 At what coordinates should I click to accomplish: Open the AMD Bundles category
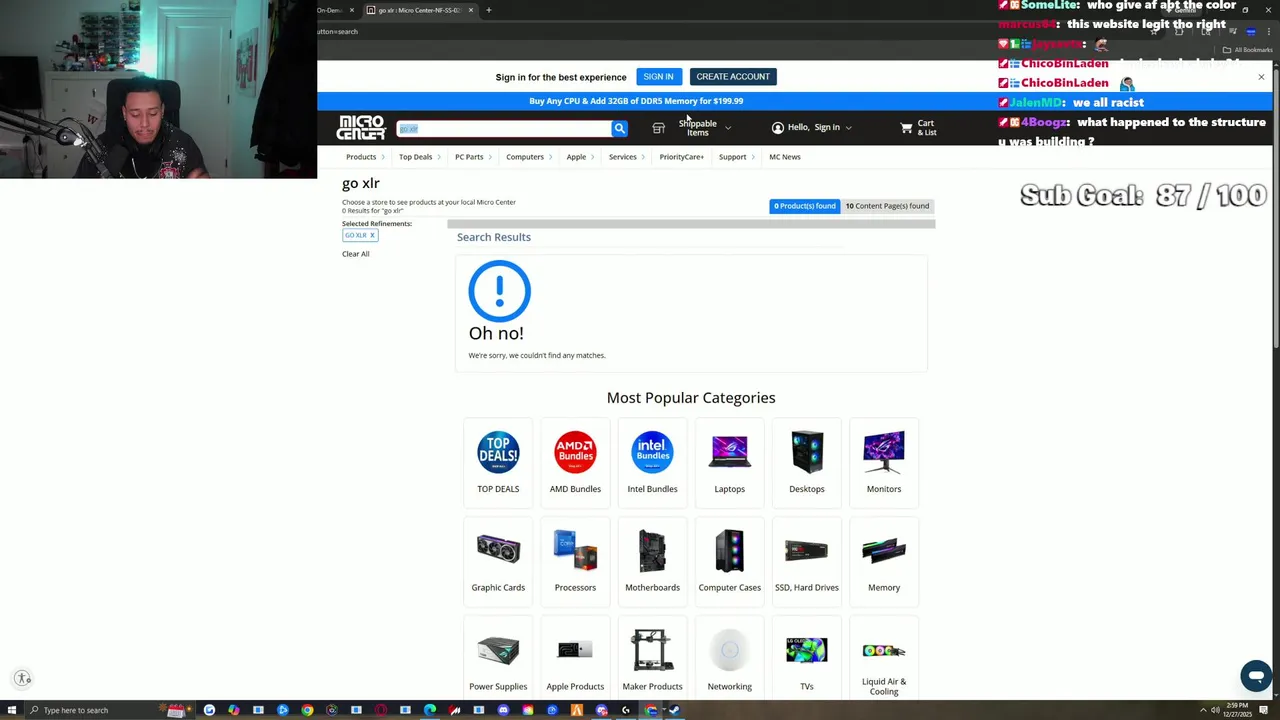575,462
